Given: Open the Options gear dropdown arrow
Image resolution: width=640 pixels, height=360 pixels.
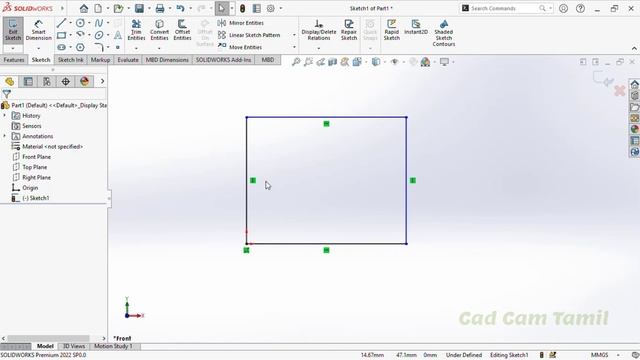Looking at the screenshot, I should pos(281,8).
